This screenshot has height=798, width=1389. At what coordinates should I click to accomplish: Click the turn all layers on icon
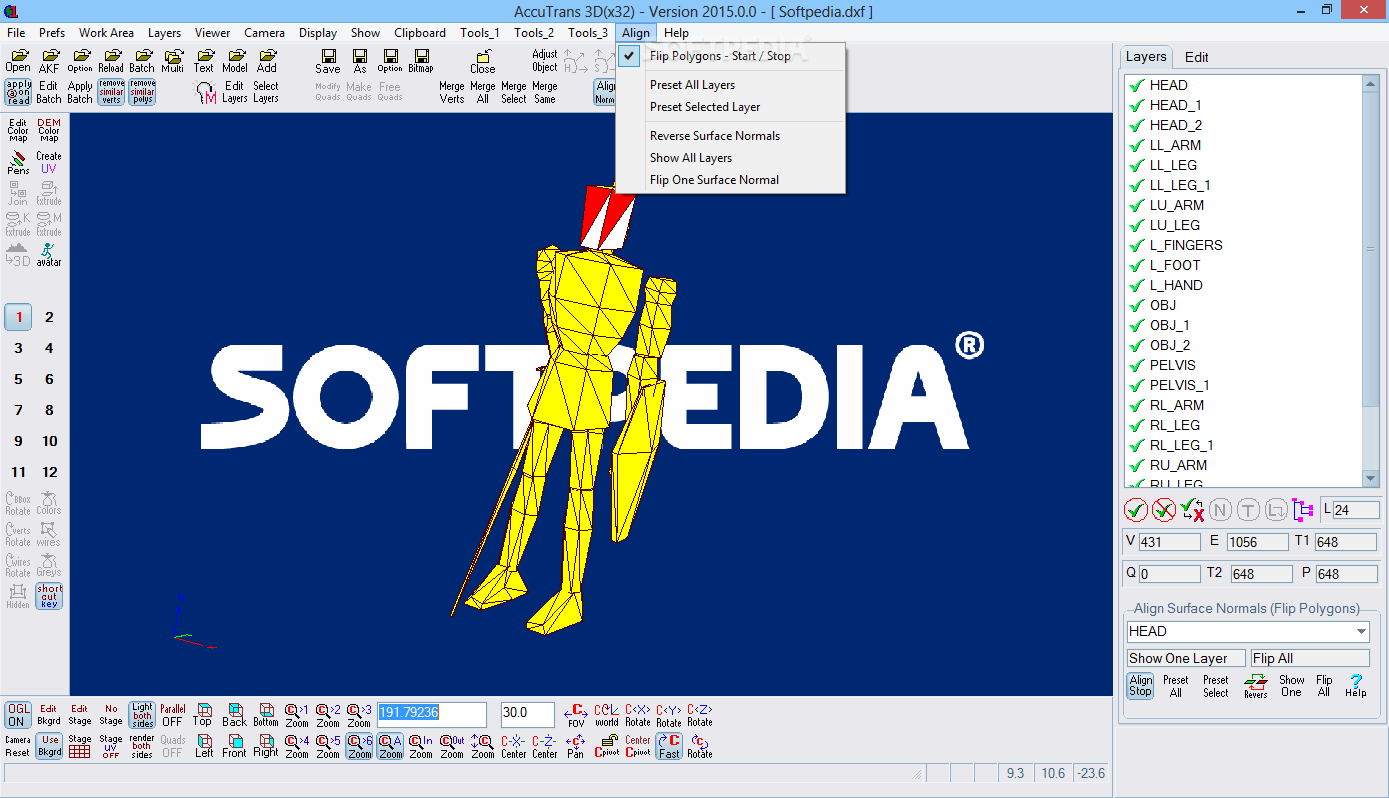(1136, 510)
